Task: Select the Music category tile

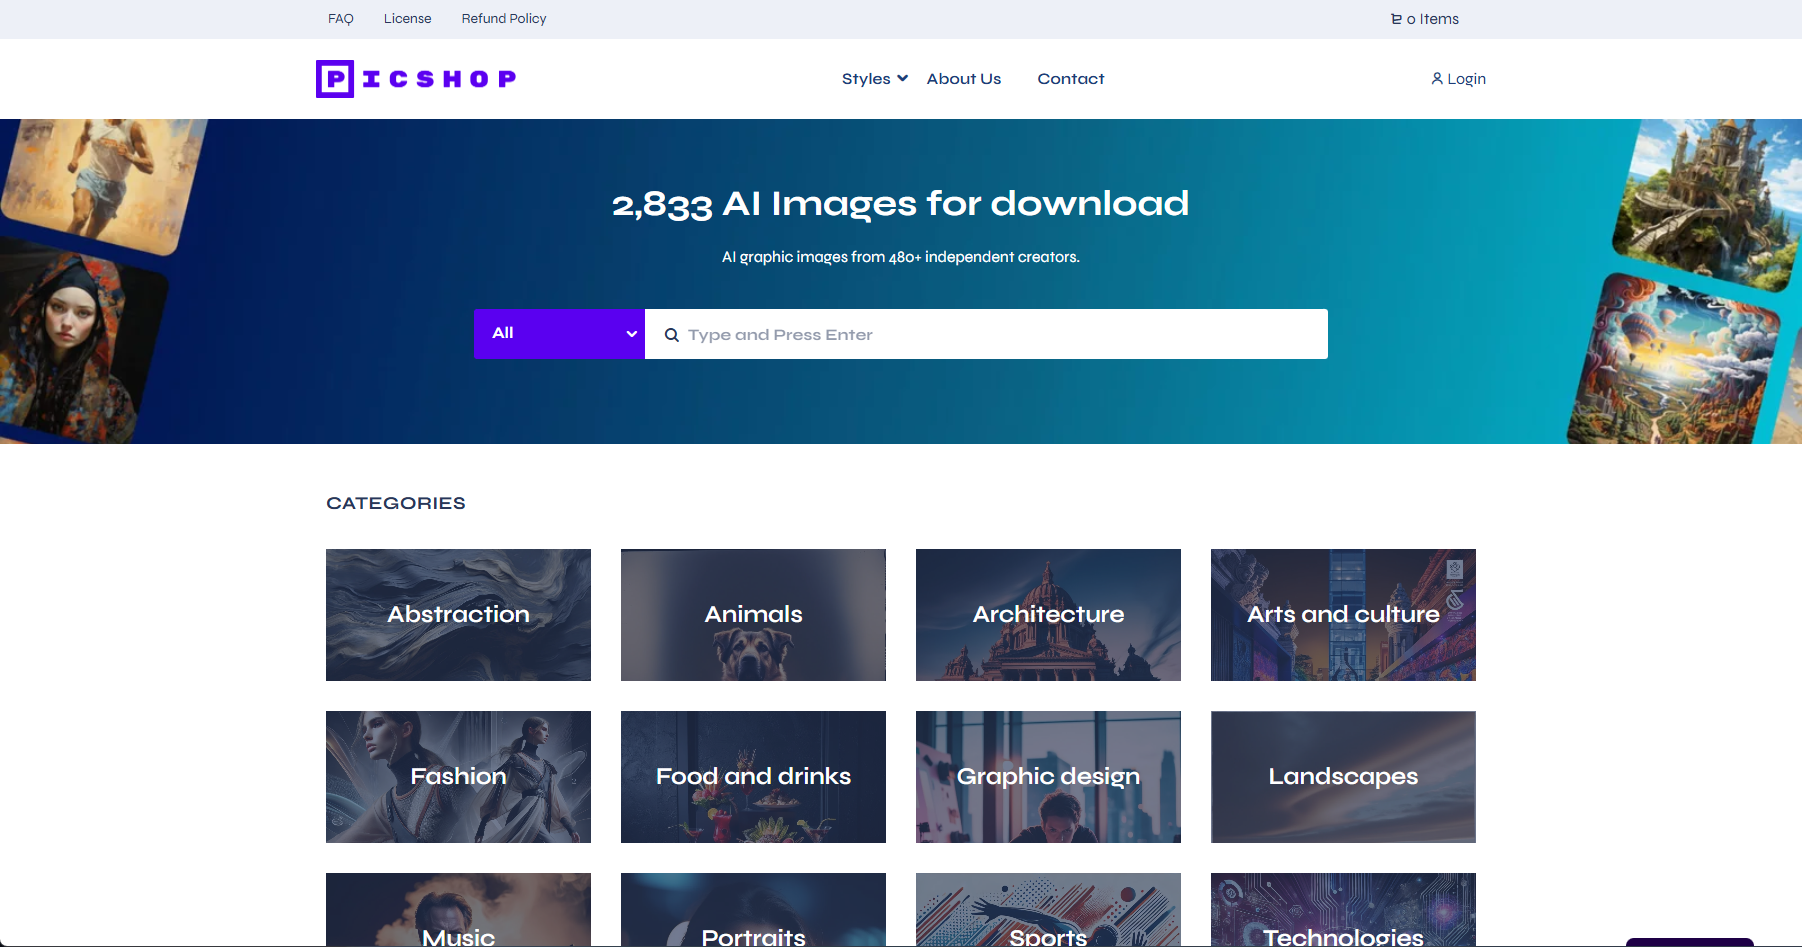Action: (458, 910)
